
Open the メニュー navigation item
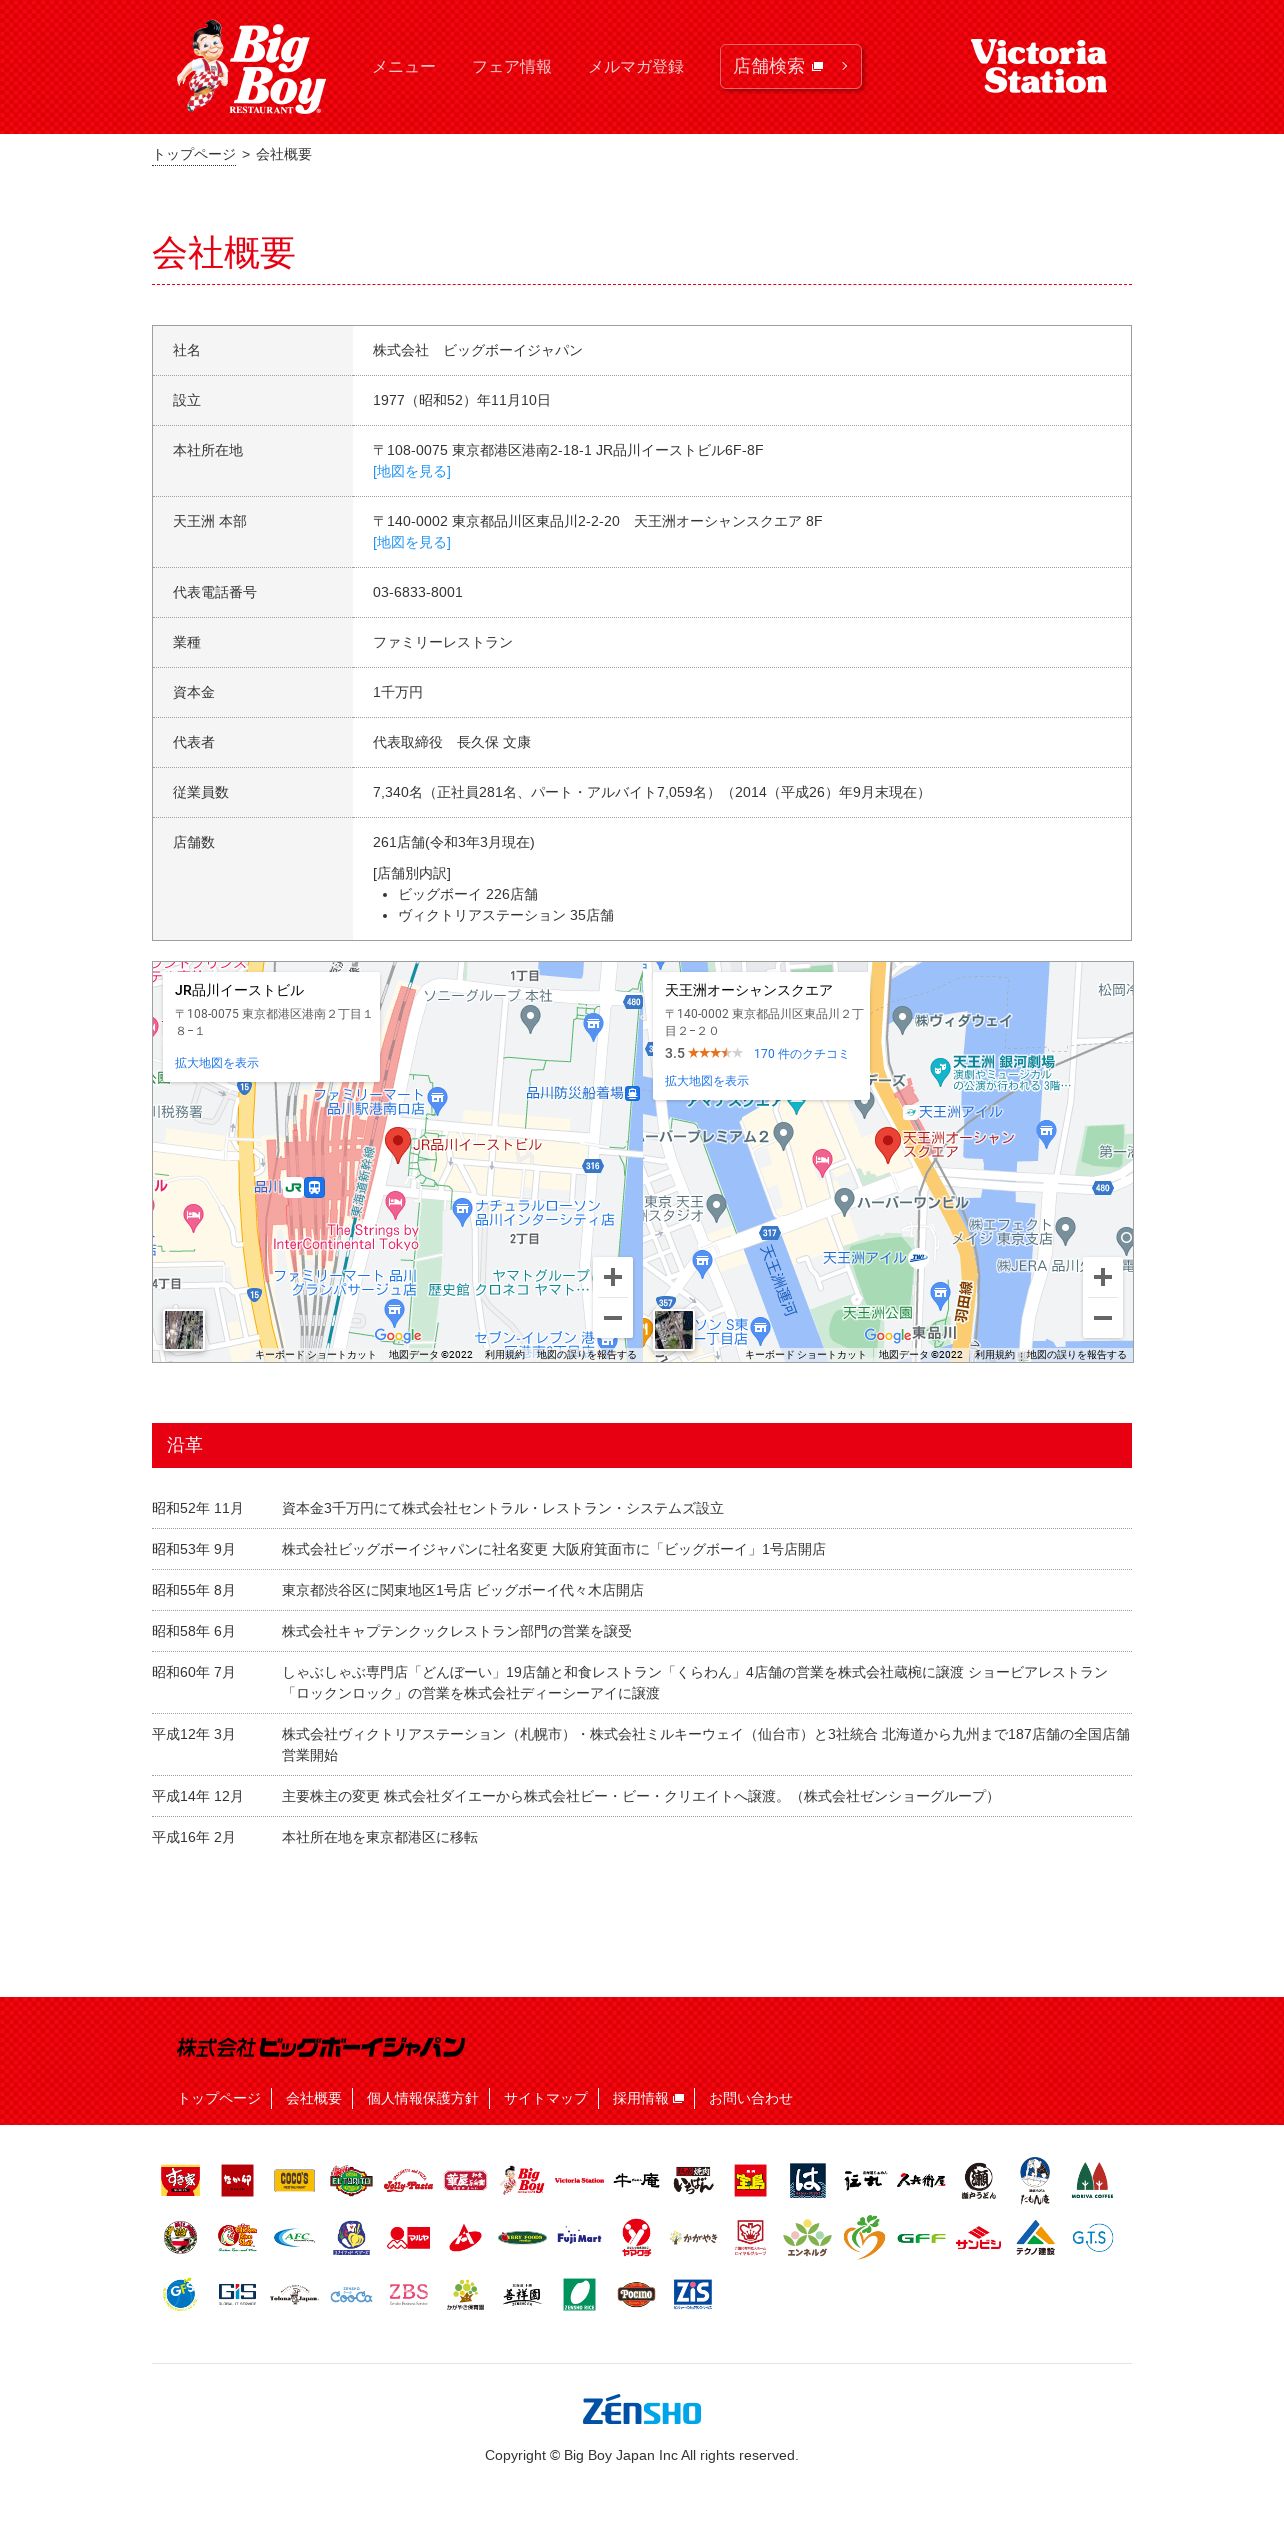pyautogui.click(x=404, y=67)
